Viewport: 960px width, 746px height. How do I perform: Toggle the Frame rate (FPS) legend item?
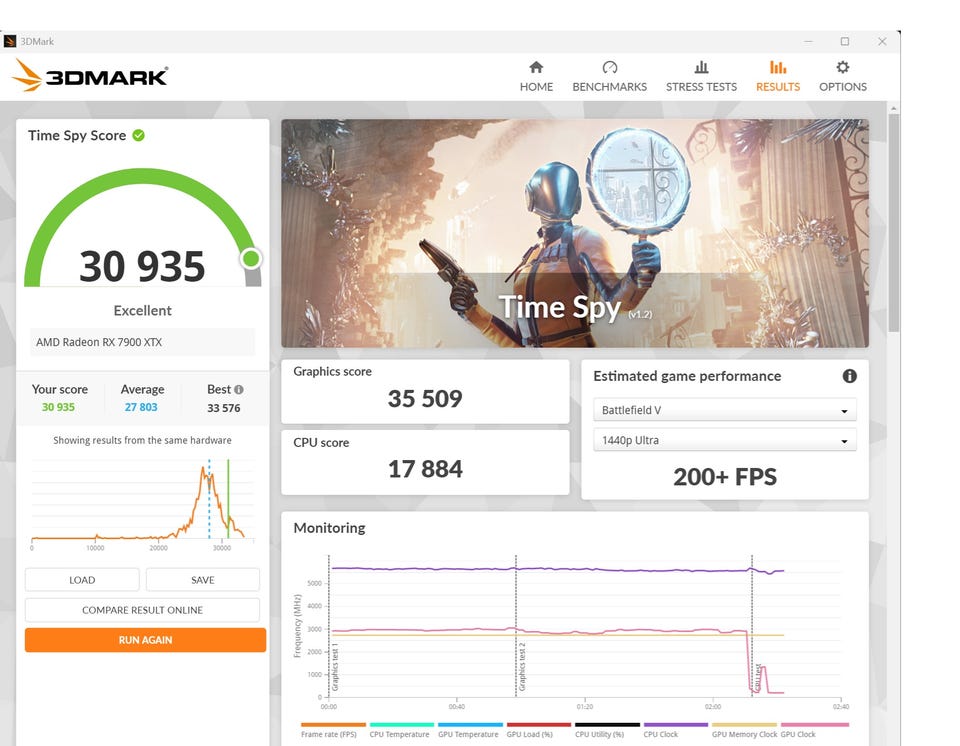click(x=331, y=729)
